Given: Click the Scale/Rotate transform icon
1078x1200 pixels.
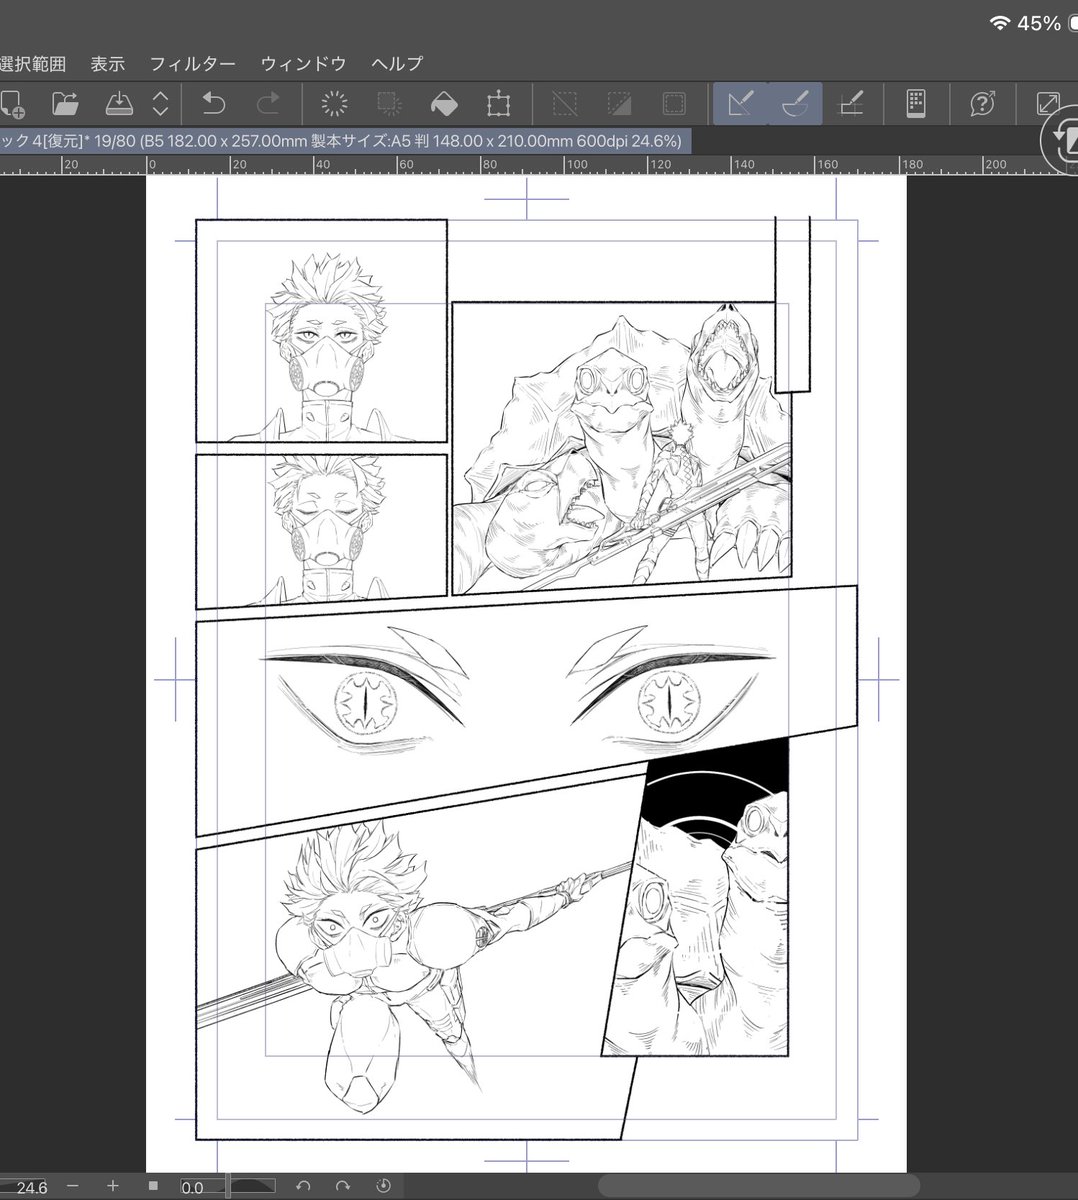Looking at the screenshot, I should coord(498,104).
